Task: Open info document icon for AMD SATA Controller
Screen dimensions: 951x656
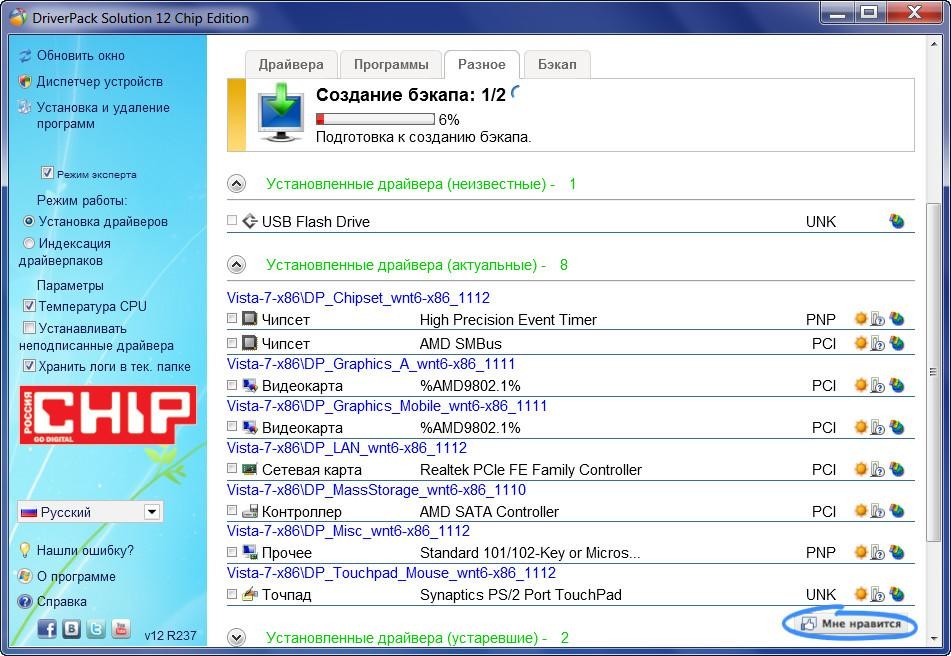Action: click(878, 511)
